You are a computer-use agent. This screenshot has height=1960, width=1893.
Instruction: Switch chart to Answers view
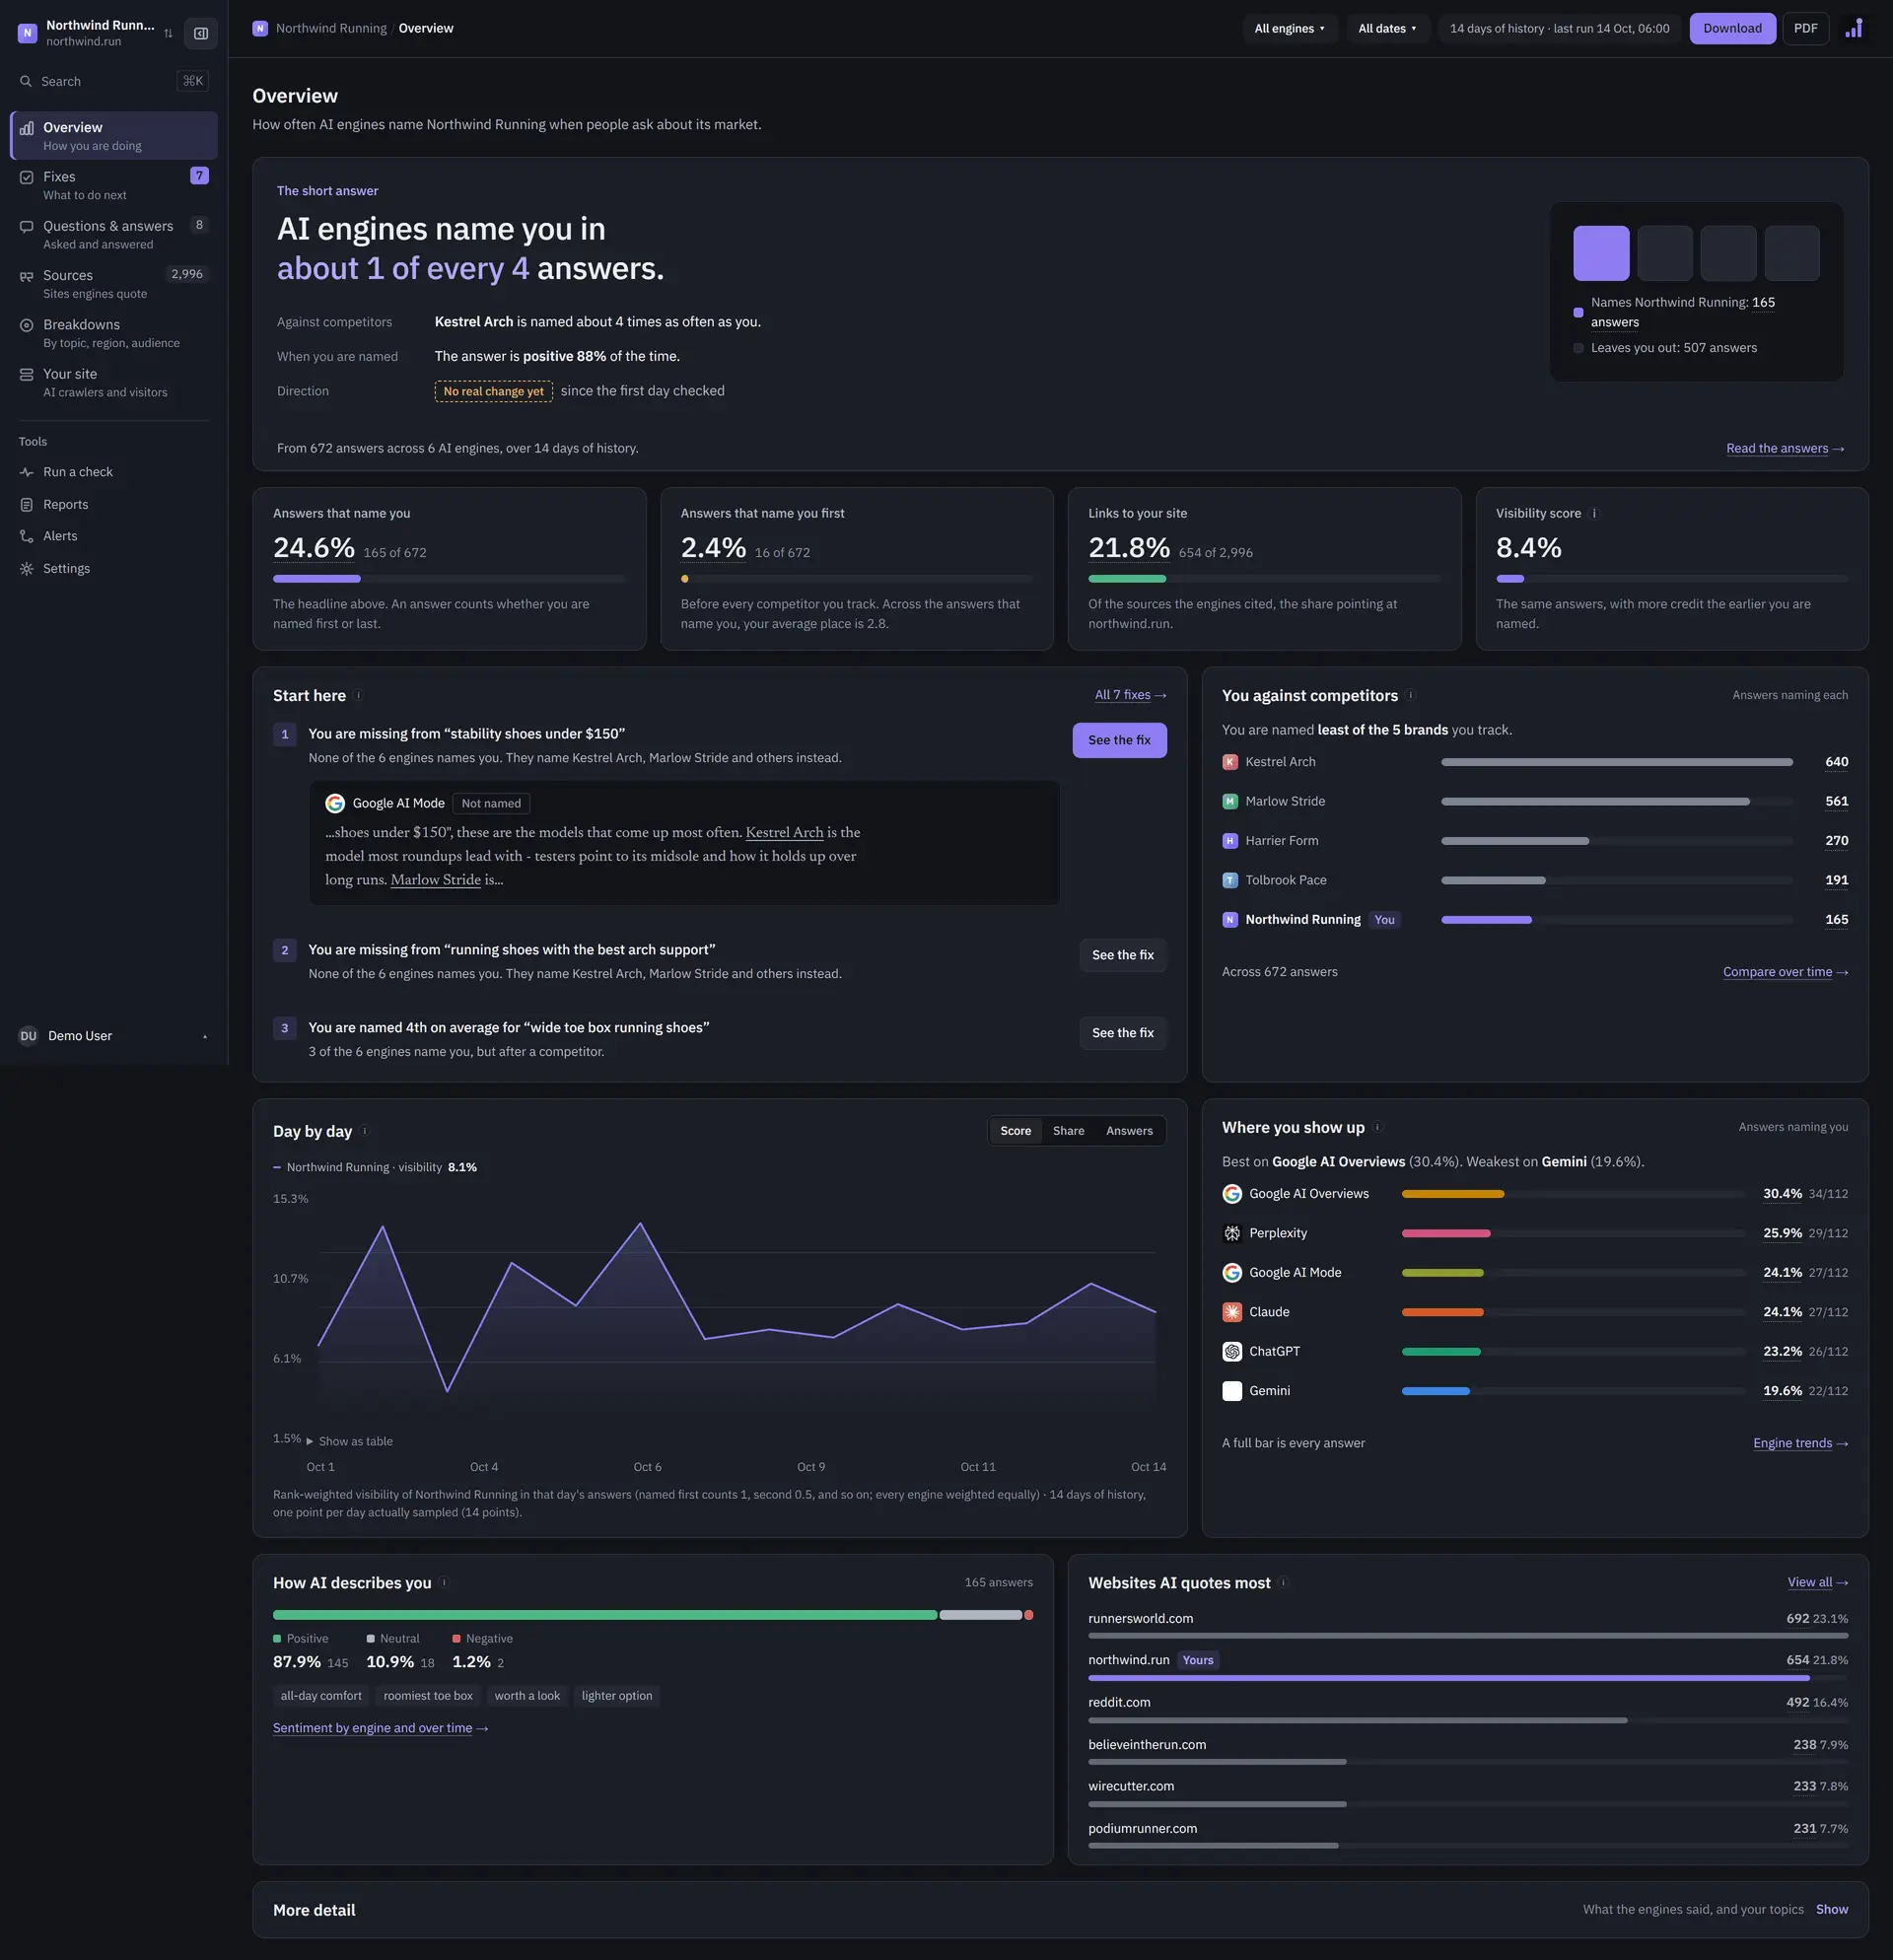tap(1129, 1131)
